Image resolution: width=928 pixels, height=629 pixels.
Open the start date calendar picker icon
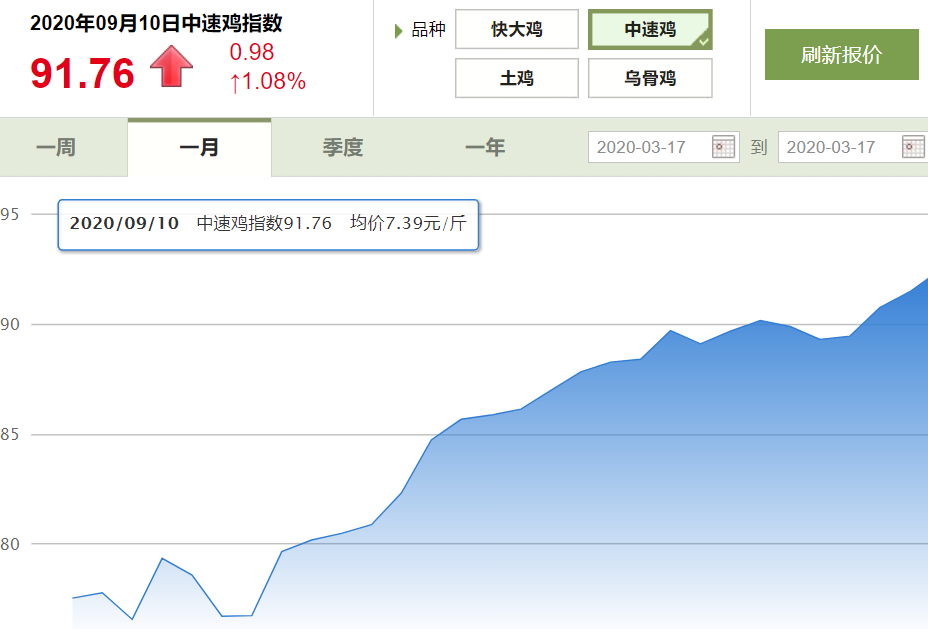point(723,147)
